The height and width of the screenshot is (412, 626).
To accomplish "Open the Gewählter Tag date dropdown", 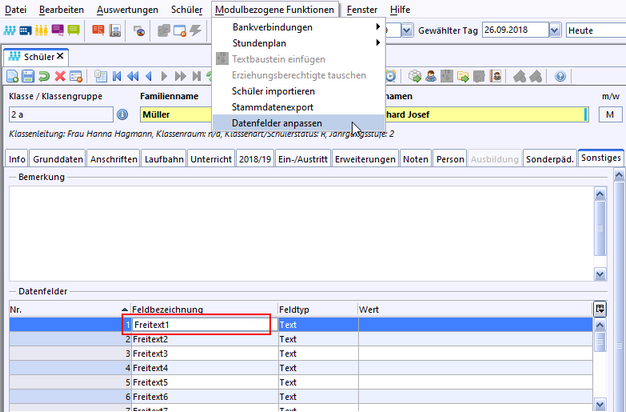I will pos(553,31).
